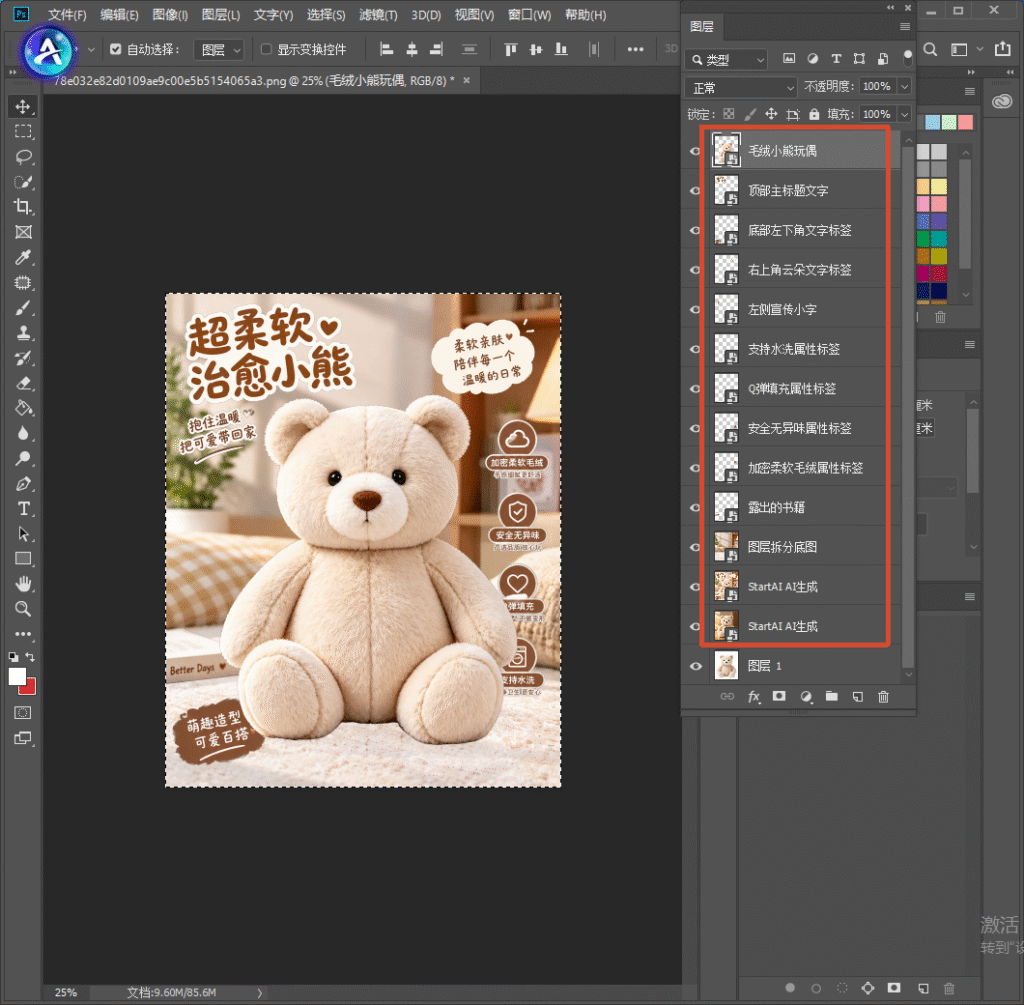Select the 加密柔软毛绒属性标签 layer
This screenshot has width=1024, height=1005.
coord(805,468)
